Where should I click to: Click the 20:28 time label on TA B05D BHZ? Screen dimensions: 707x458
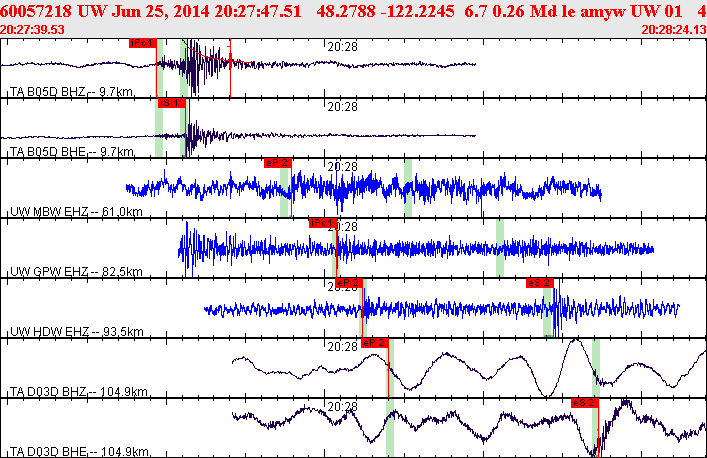point(342,47)
